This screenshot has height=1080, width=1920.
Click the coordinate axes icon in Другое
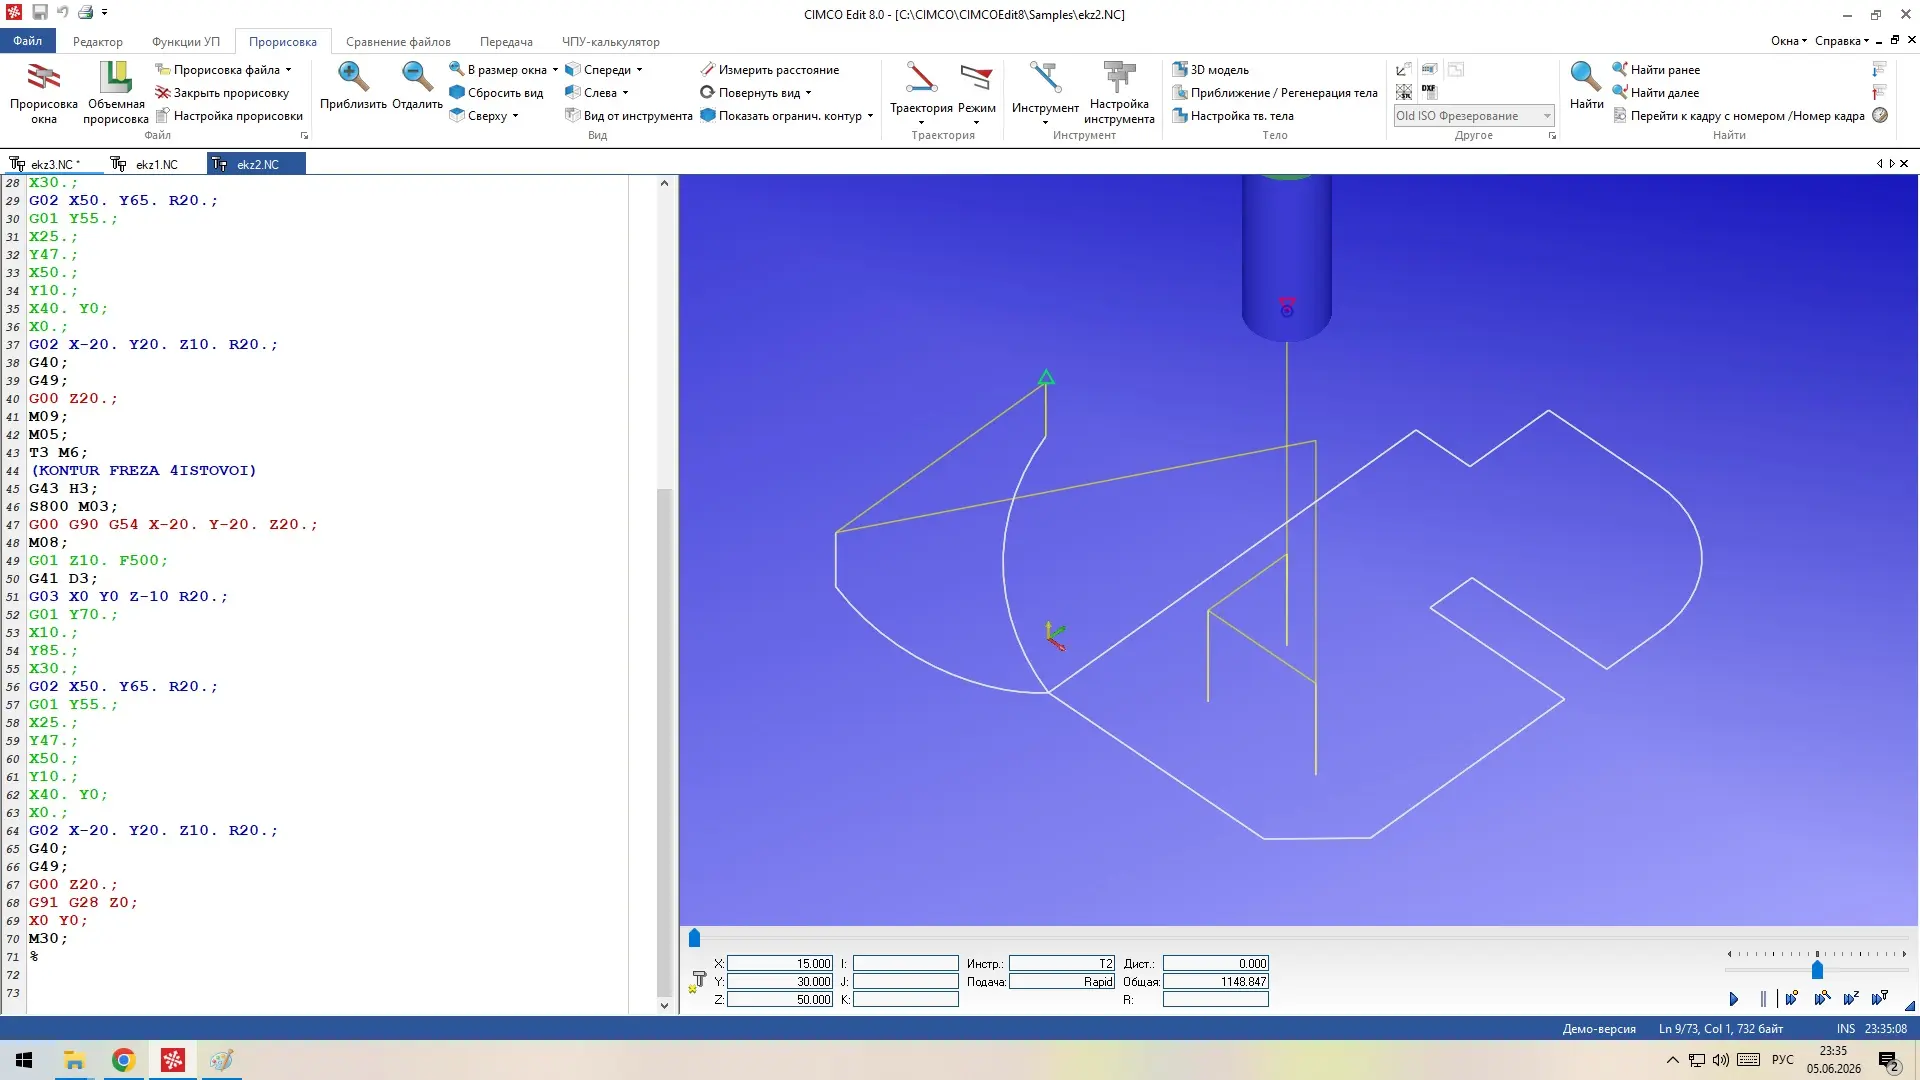(x=1404, y=69)
